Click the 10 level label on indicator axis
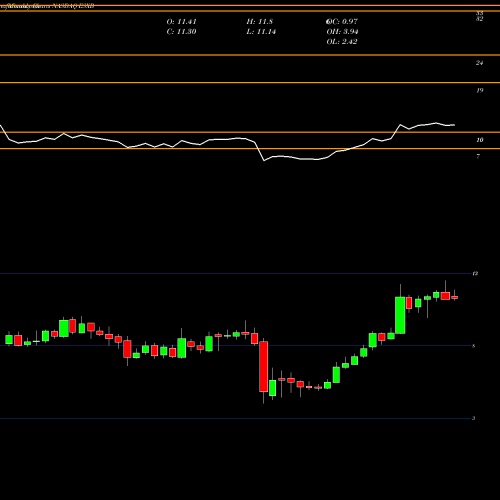Image resolution: width=500 pixels, height=500 pixels. 479,140
